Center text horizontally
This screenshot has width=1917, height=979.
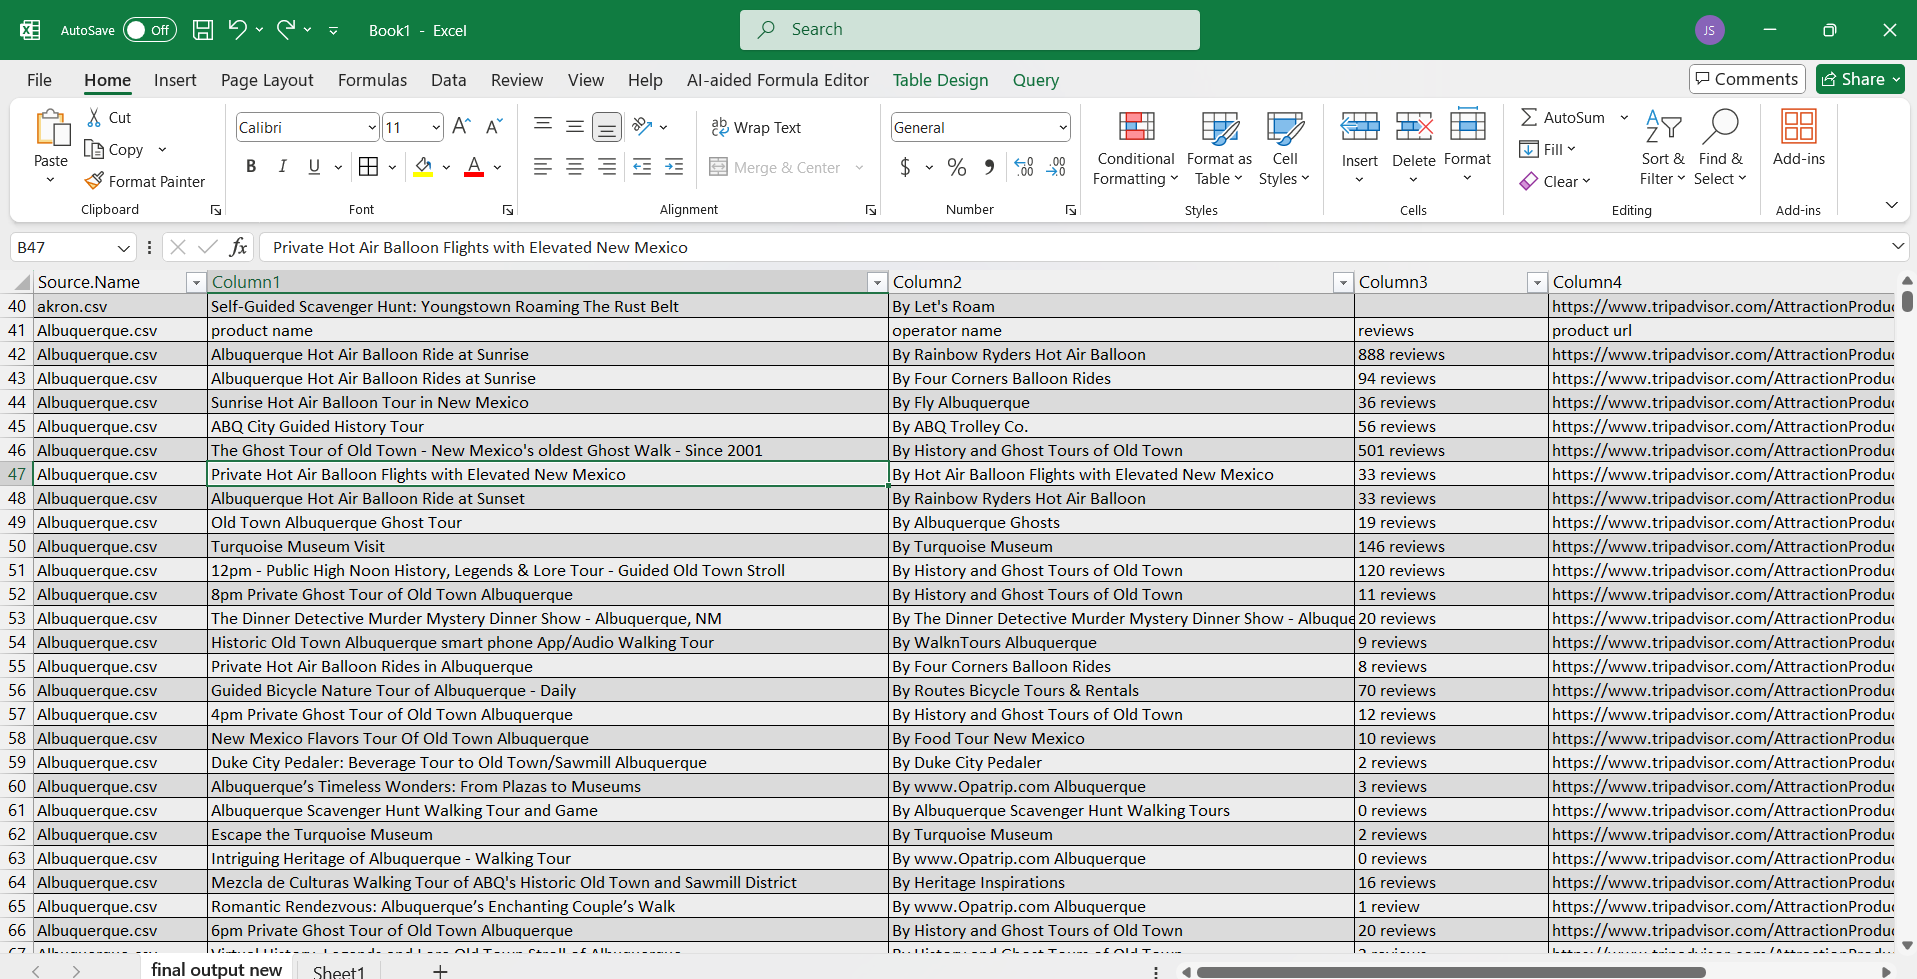575,167
